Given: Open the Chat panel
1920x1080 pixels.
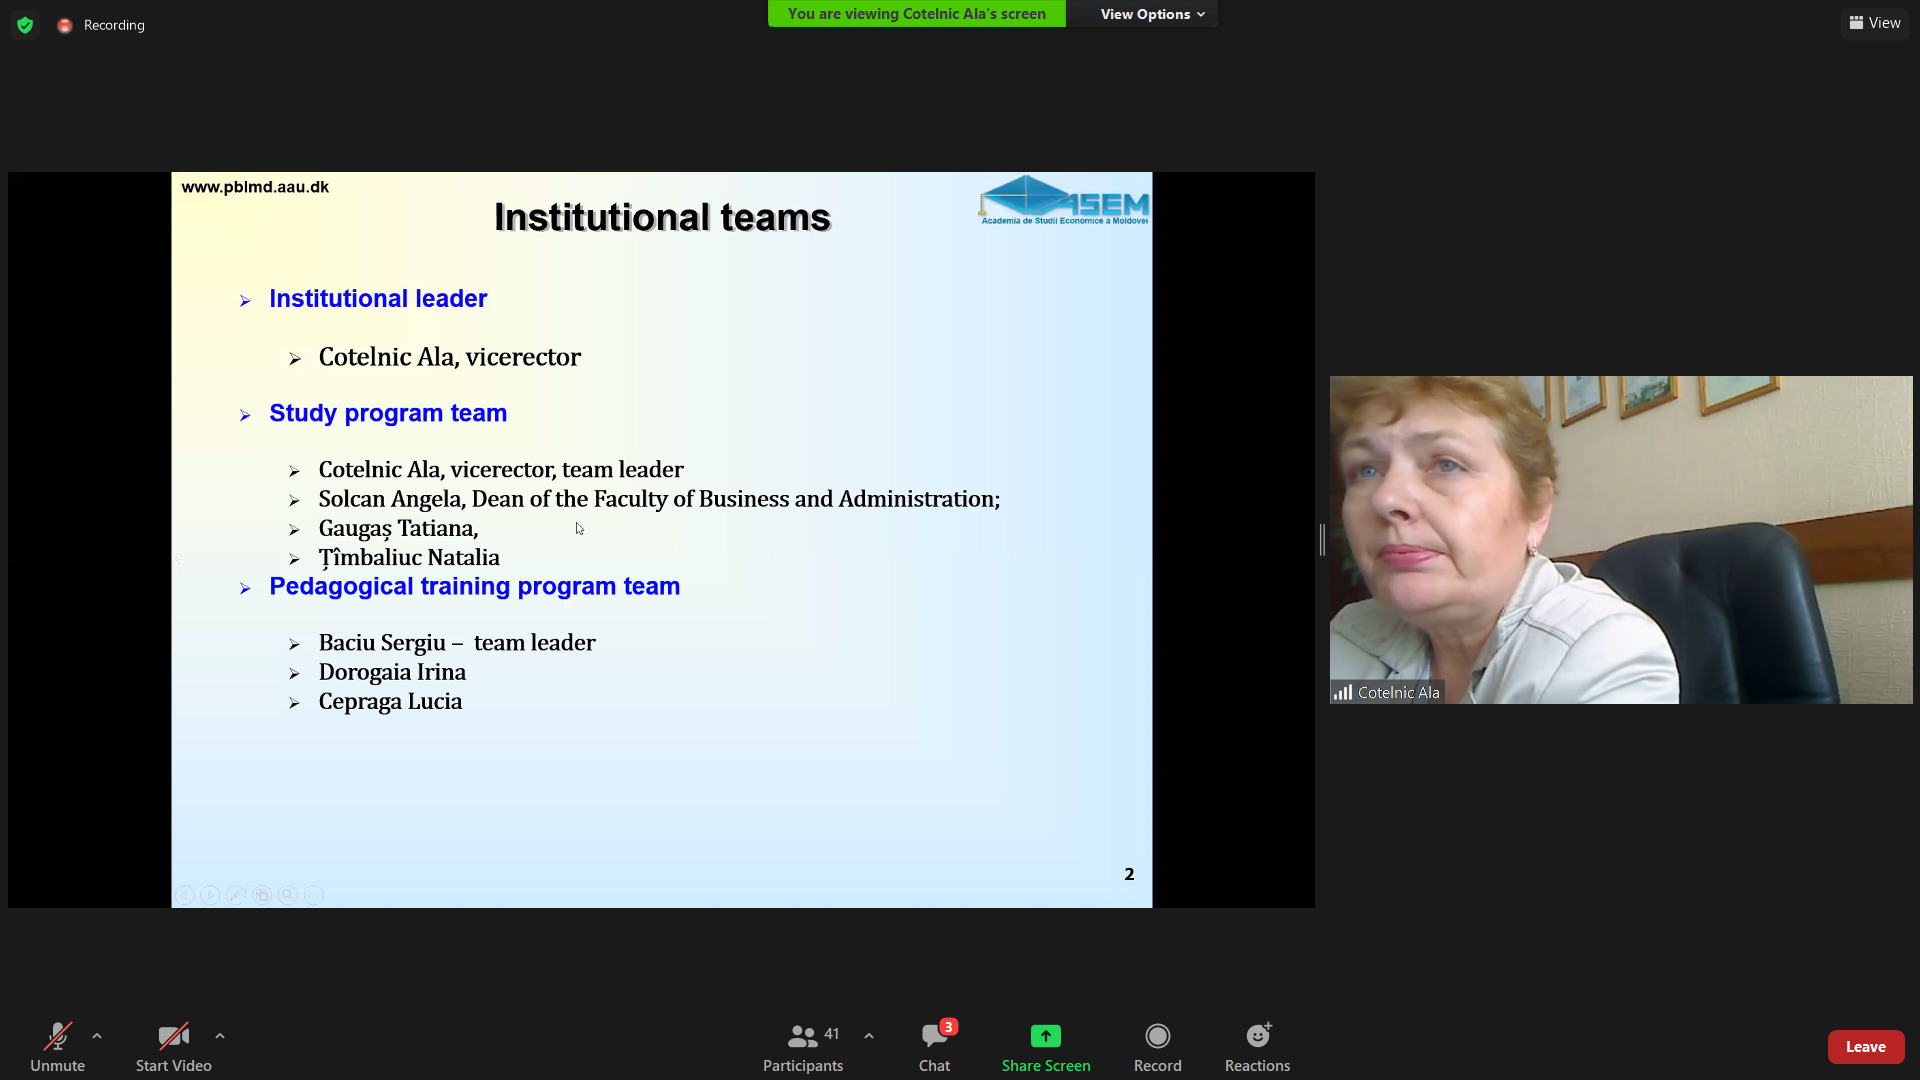Looking at the screenshot, I should (935, 1046).
